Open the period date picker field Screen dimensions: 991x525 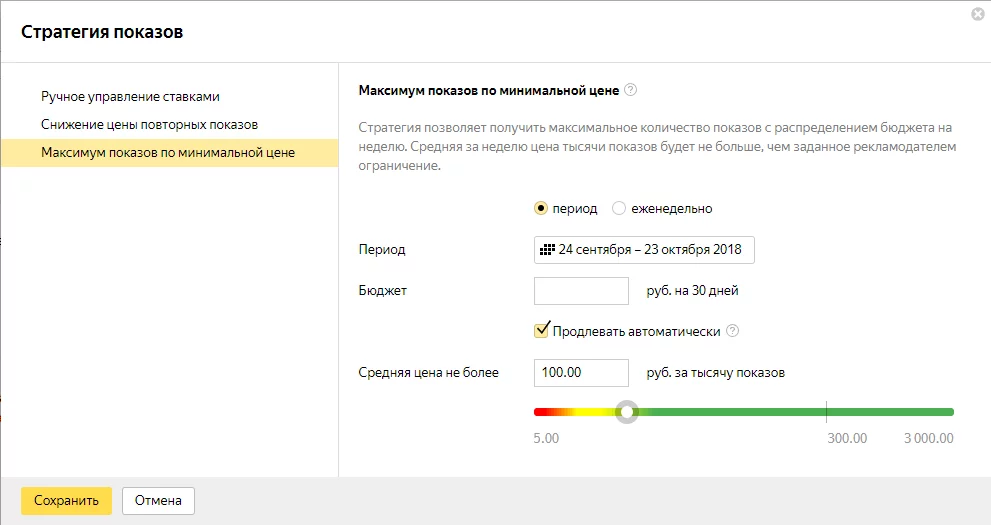pos(644,250)
